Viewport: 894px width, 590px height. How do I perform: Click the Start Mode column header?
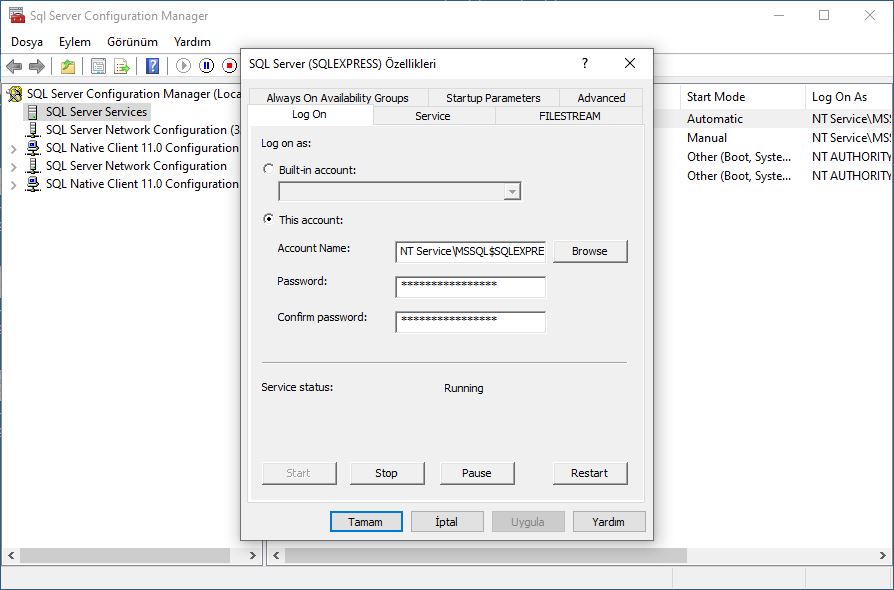[742, 97]
